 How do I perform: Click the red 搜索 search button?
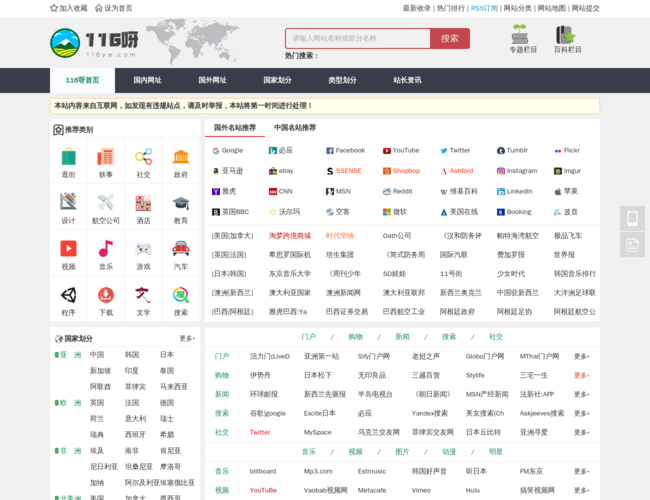pyautogui.click(x=450, y=39)
